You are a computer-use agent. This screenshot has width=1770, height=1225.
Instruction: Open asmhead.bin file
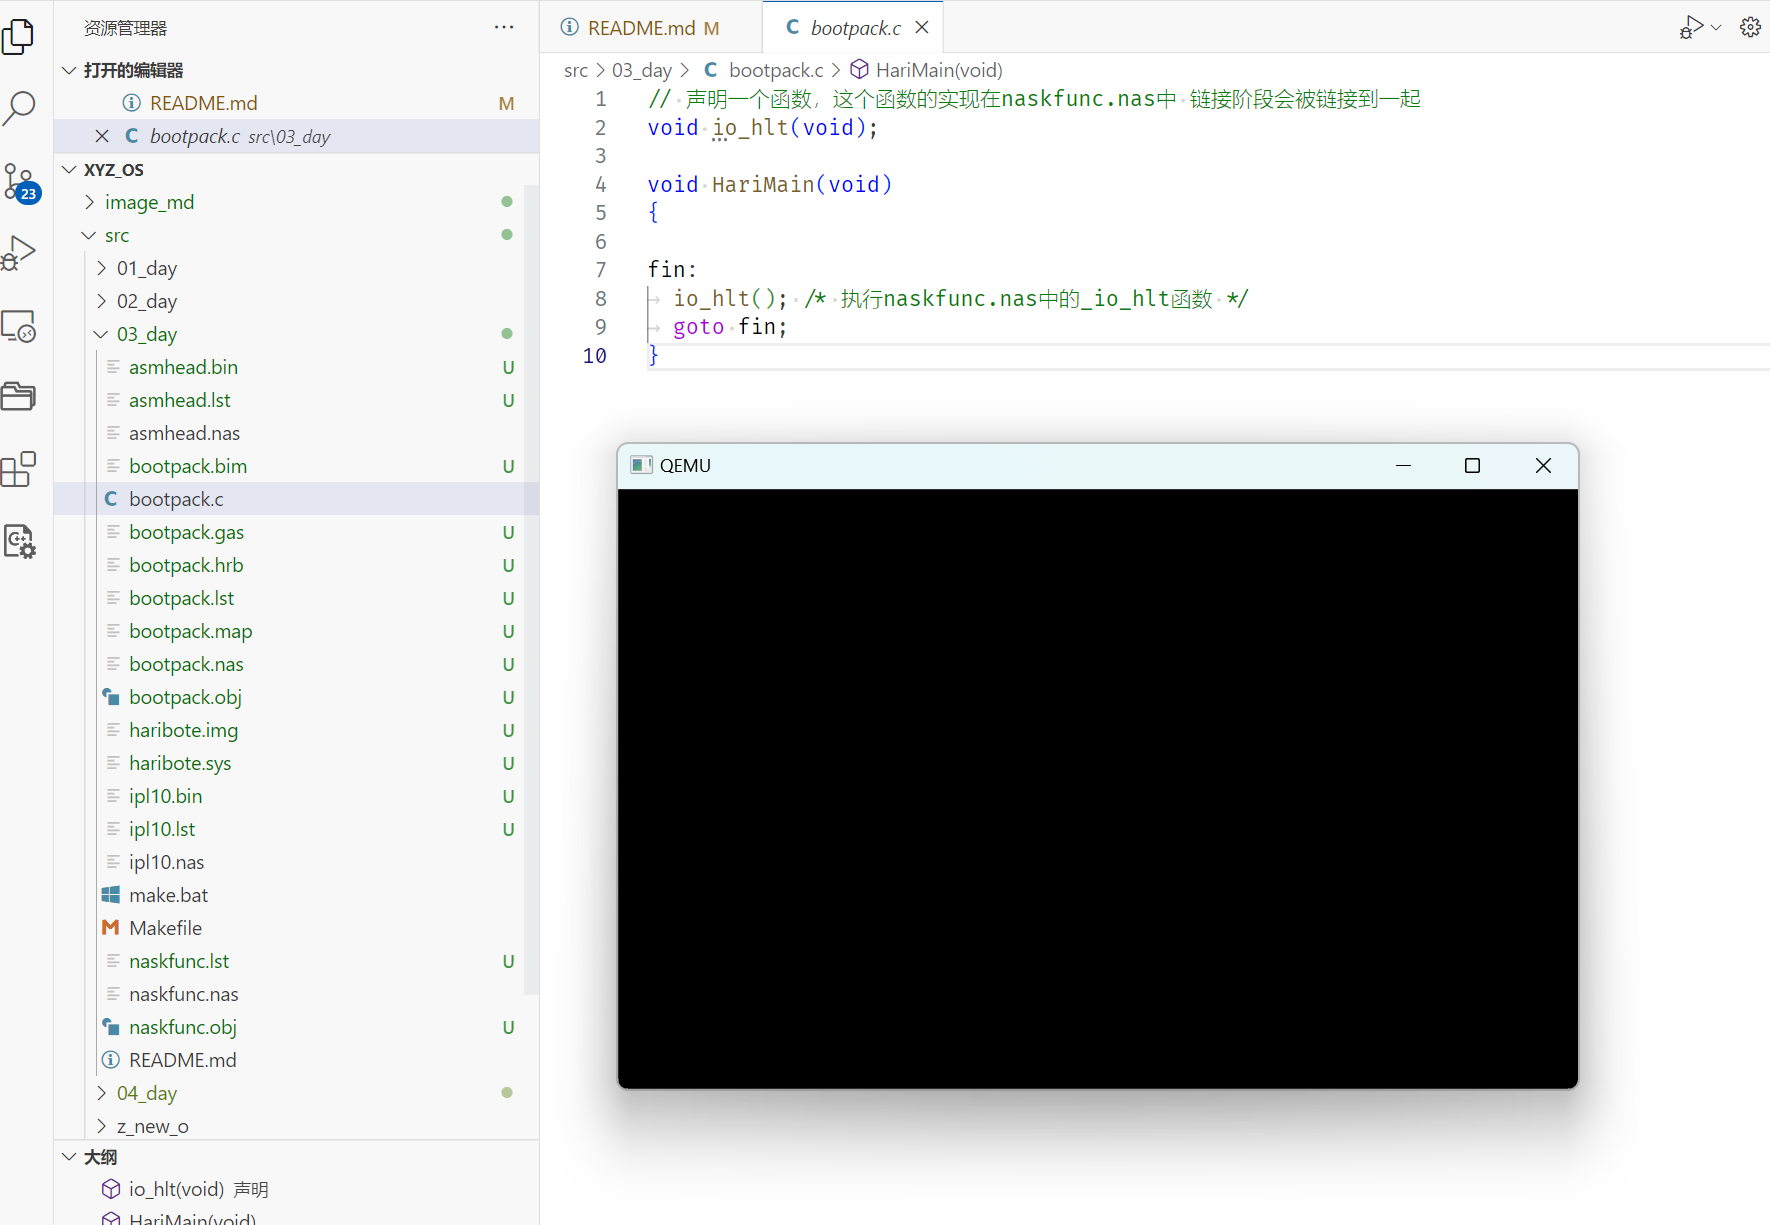click(x=183, y=367)
